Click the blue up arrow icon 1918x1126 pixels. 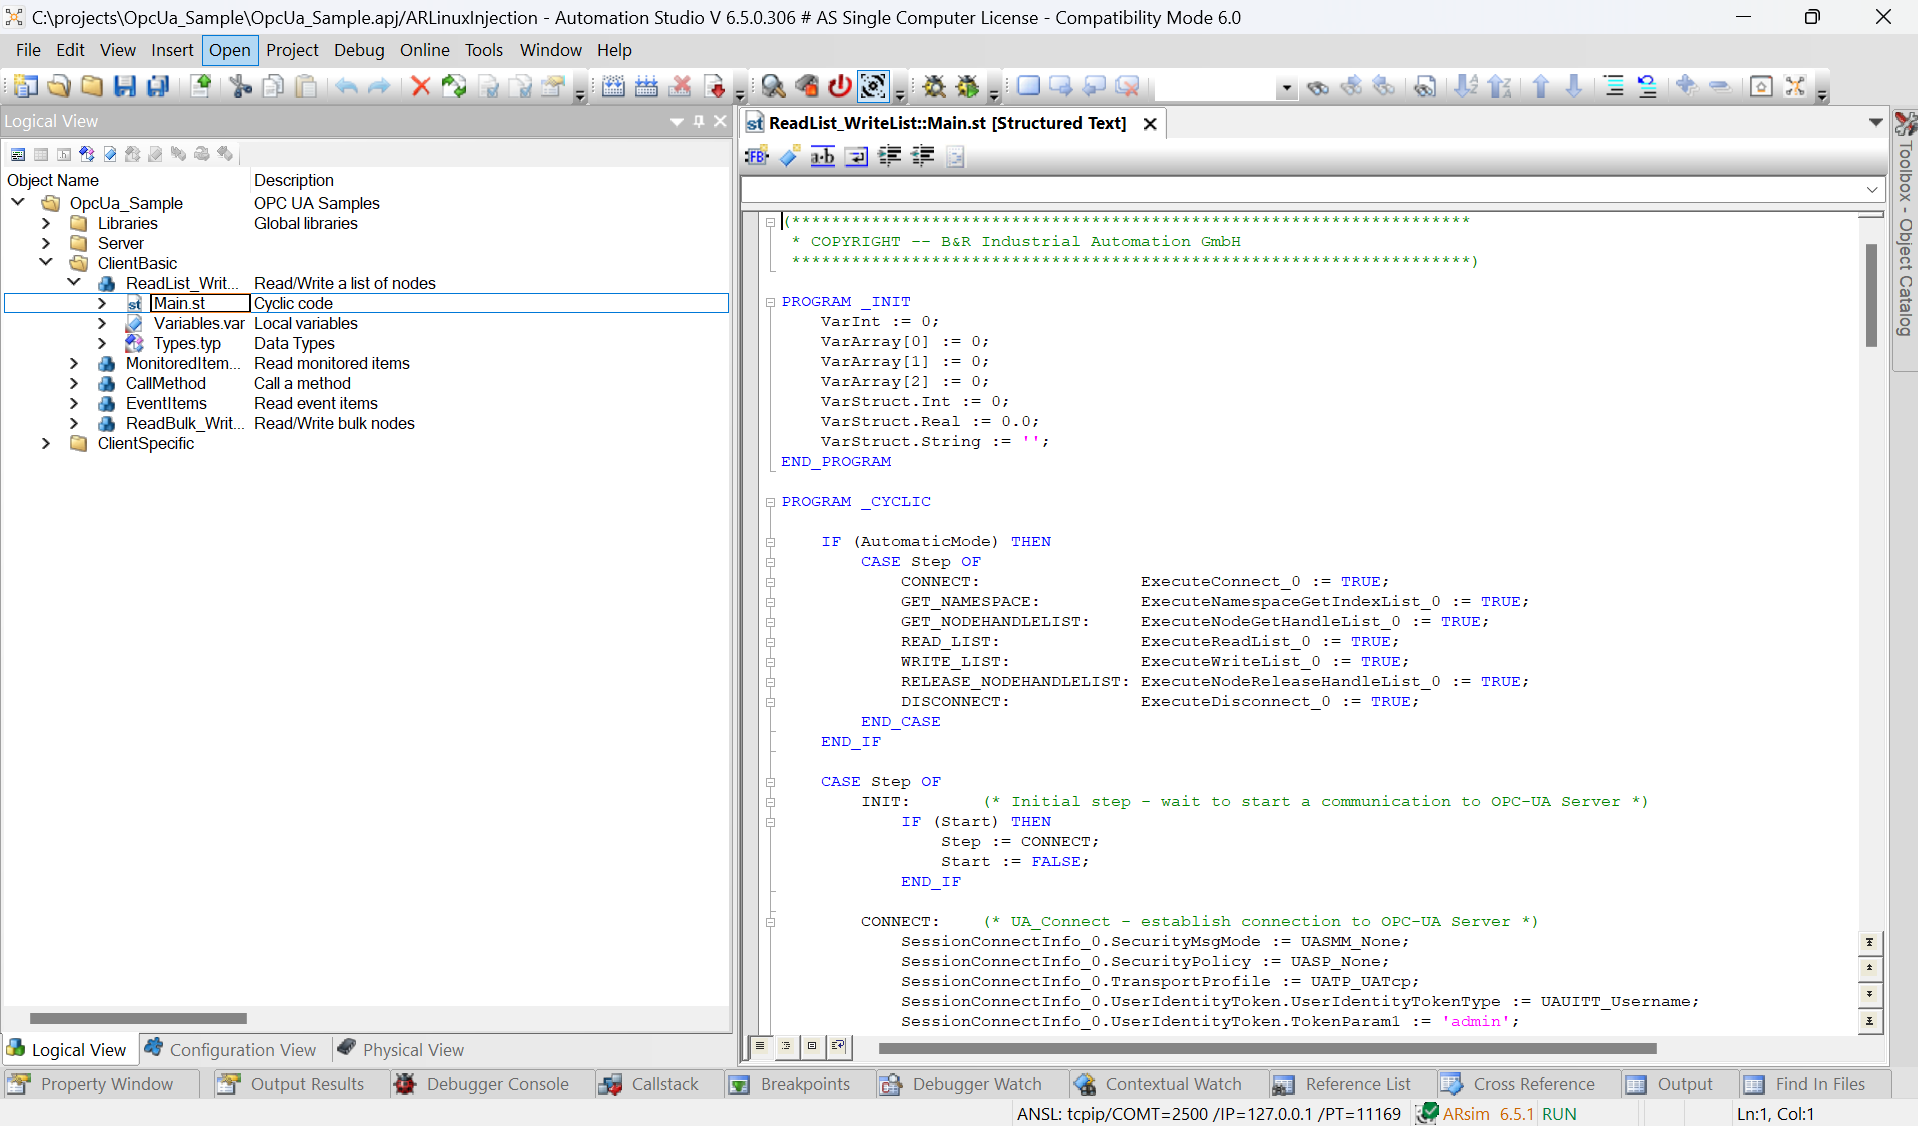coord(1541,86)
